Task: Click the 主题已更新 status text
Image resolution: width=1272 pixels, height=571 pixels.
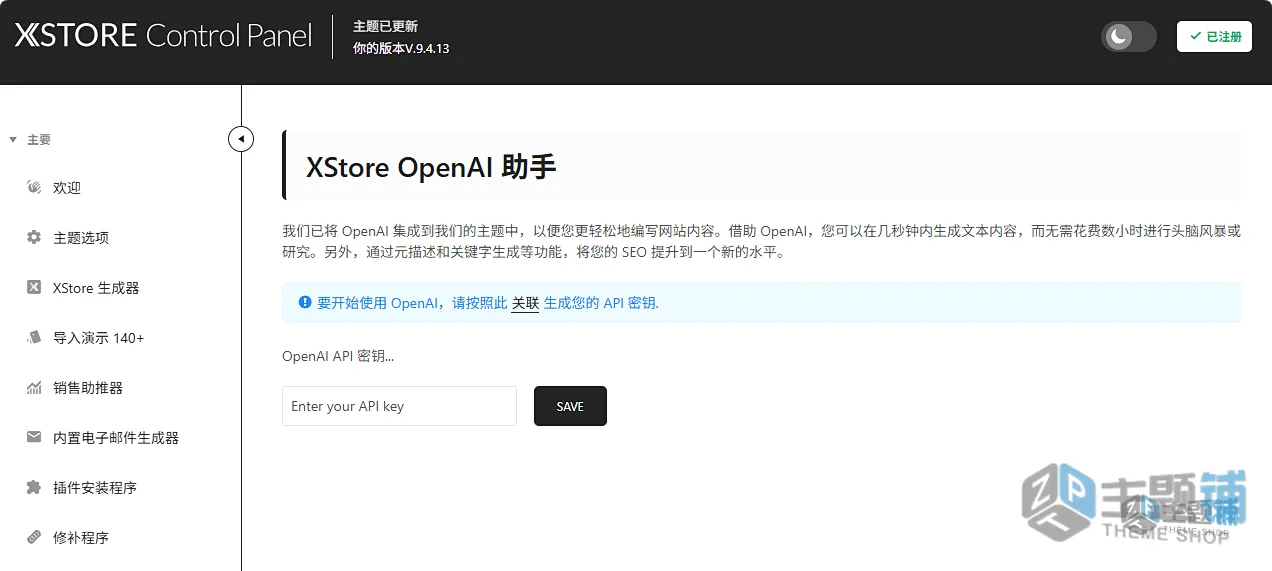Action: pos(385,26)
